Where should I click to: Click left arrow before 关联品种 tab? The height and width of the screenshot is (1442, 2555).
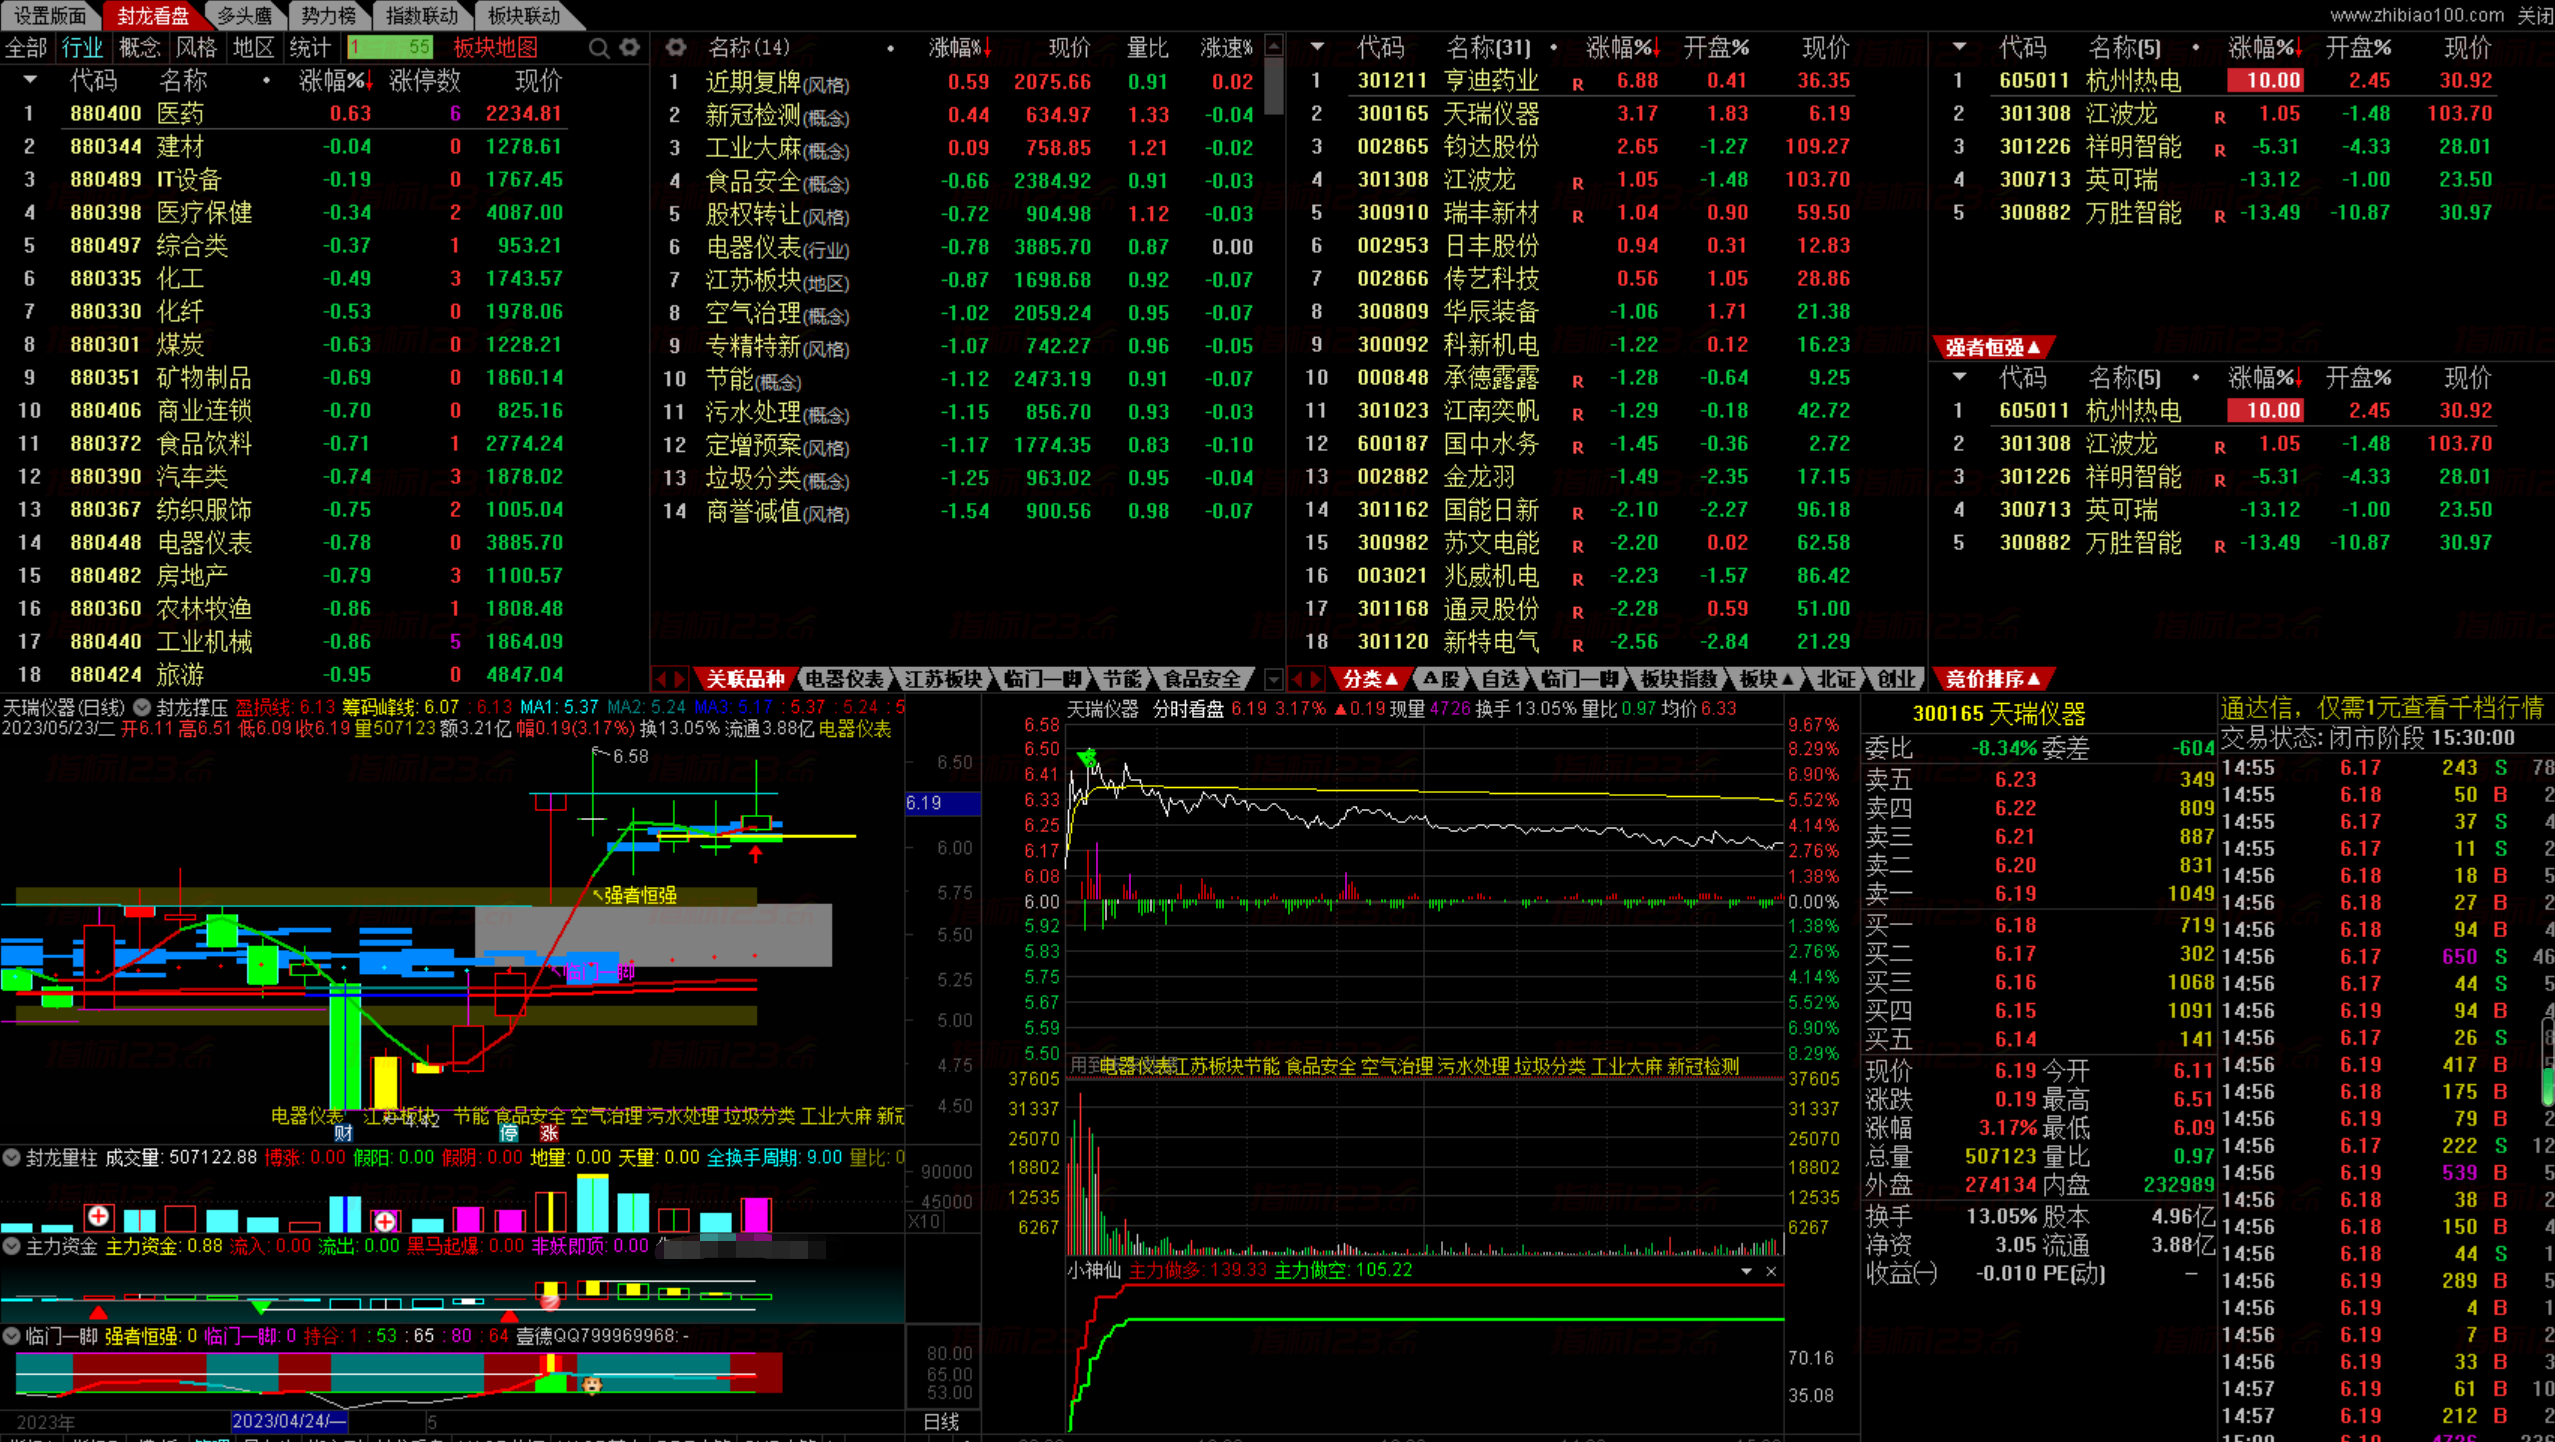662,679
